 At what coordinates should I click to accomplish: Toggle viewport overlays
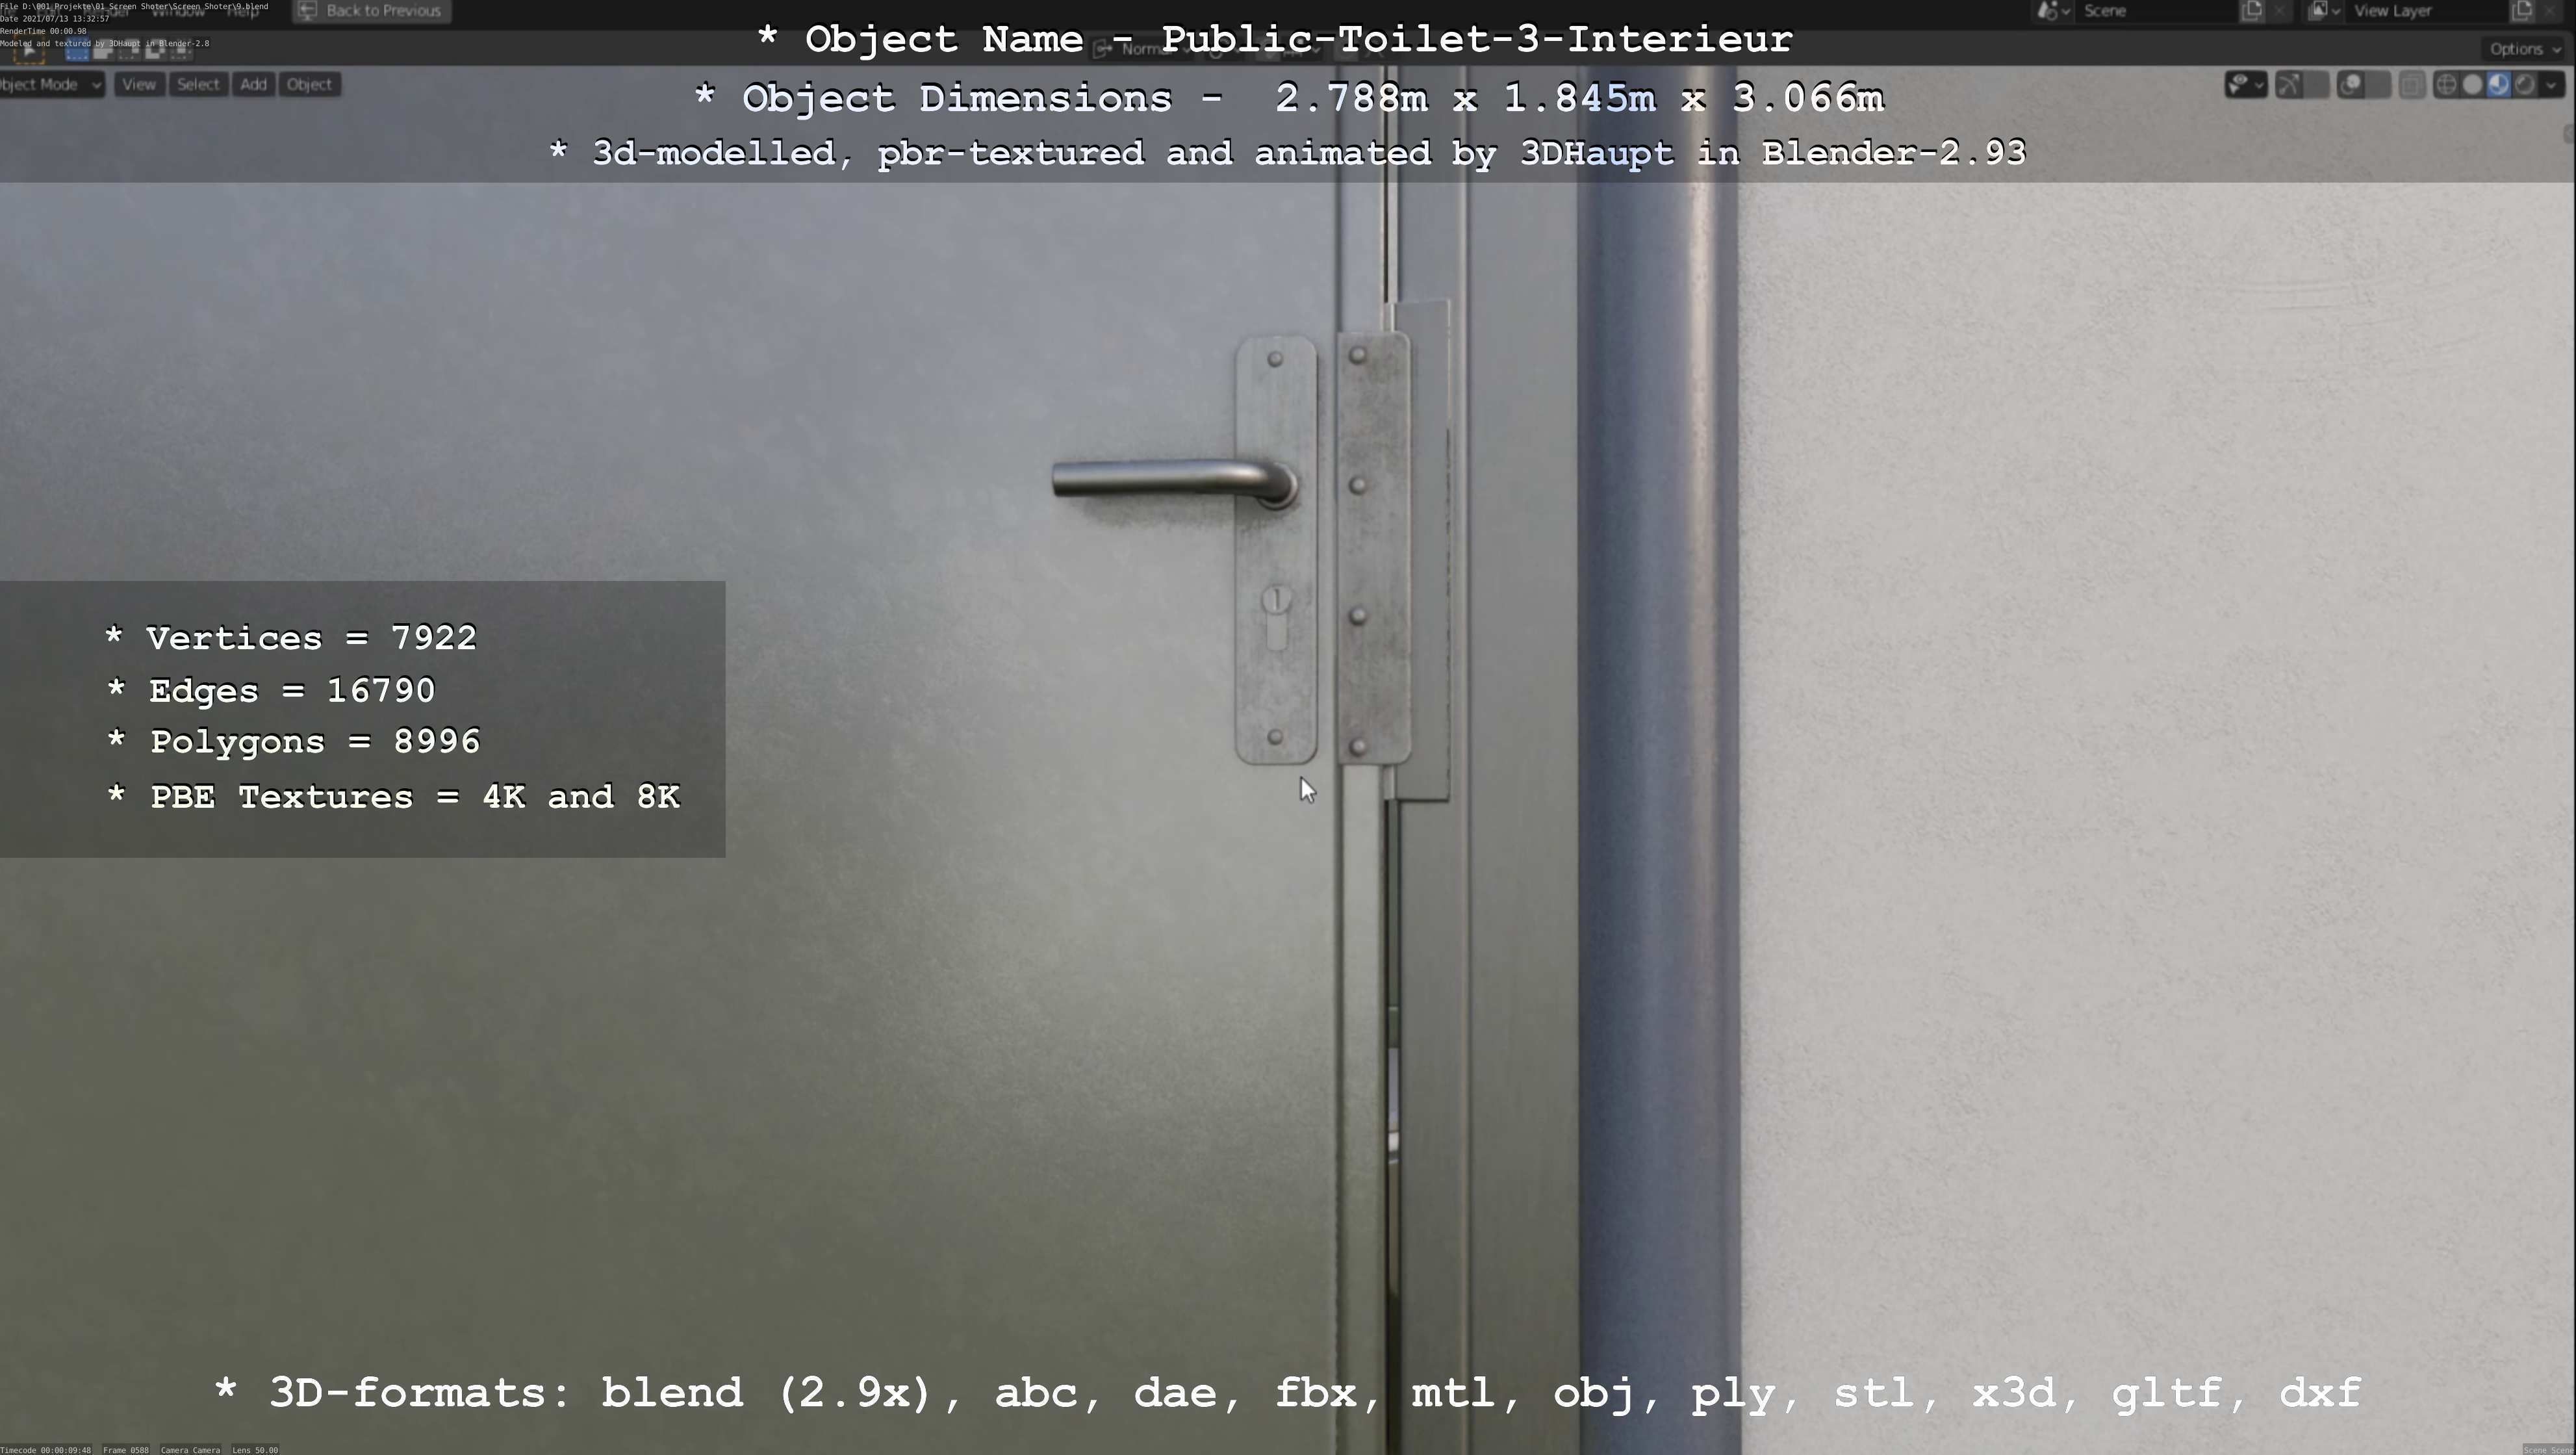pyautogui.click(x=2352, y=84)
